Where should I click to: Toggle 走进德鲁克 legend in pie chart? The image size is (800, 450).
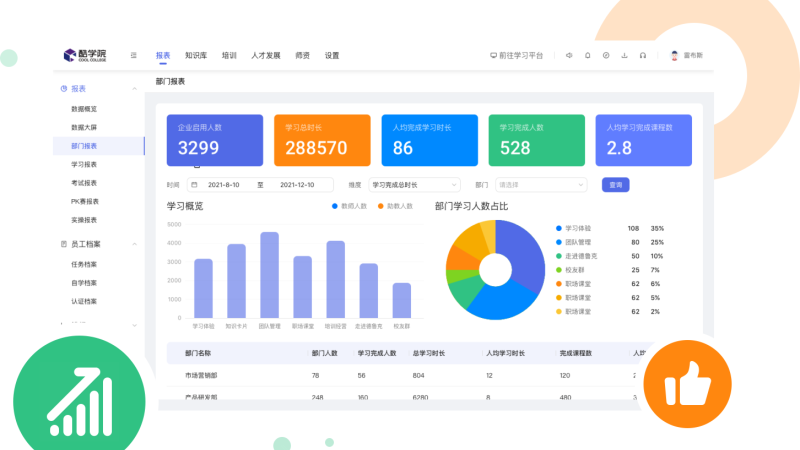pos(577,256)
